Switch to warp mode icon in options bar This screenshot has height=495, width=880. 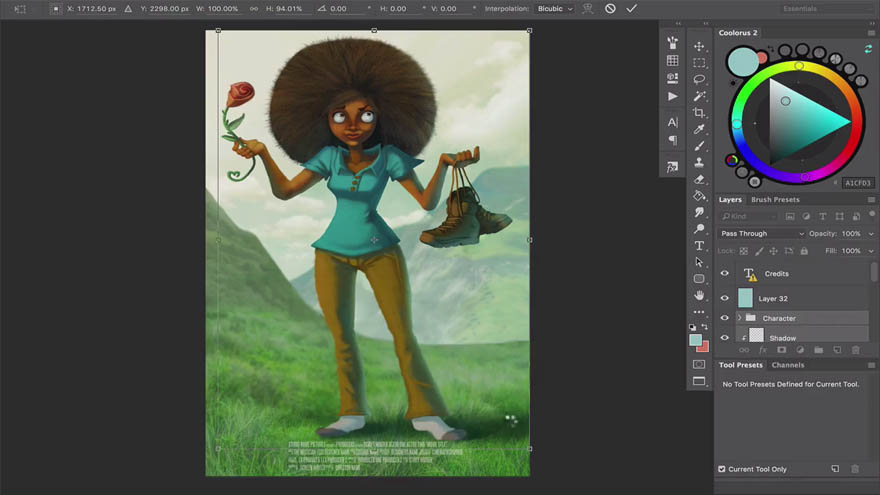pos(588,8)
